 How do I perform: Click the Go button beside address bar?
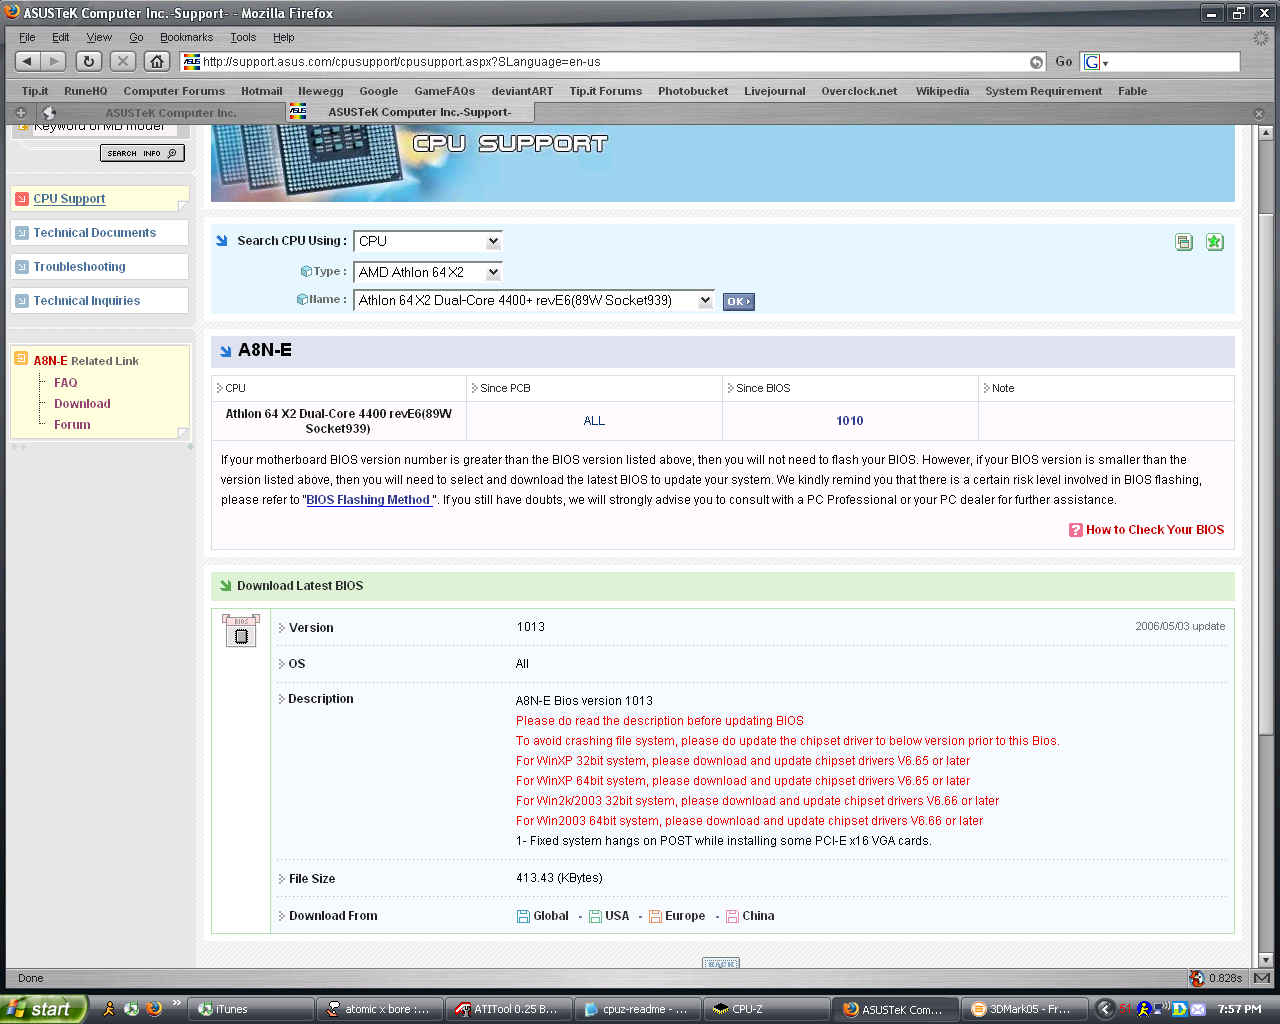coord(1064,61)
